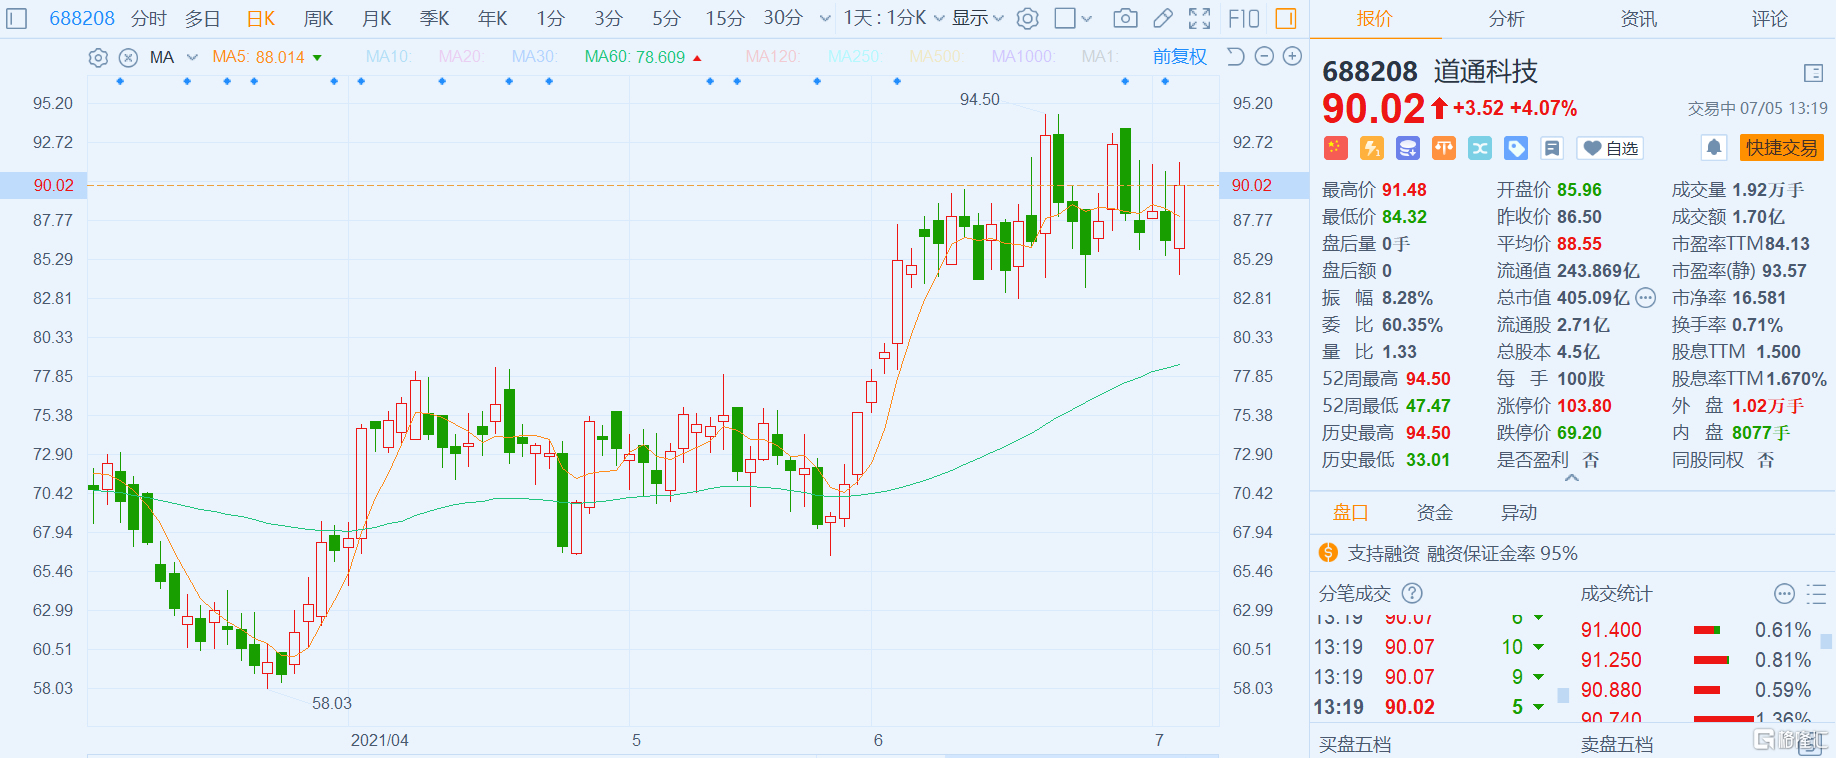
Task: Expand the chart to fullscreen
Action: [x=1199, y=18]
